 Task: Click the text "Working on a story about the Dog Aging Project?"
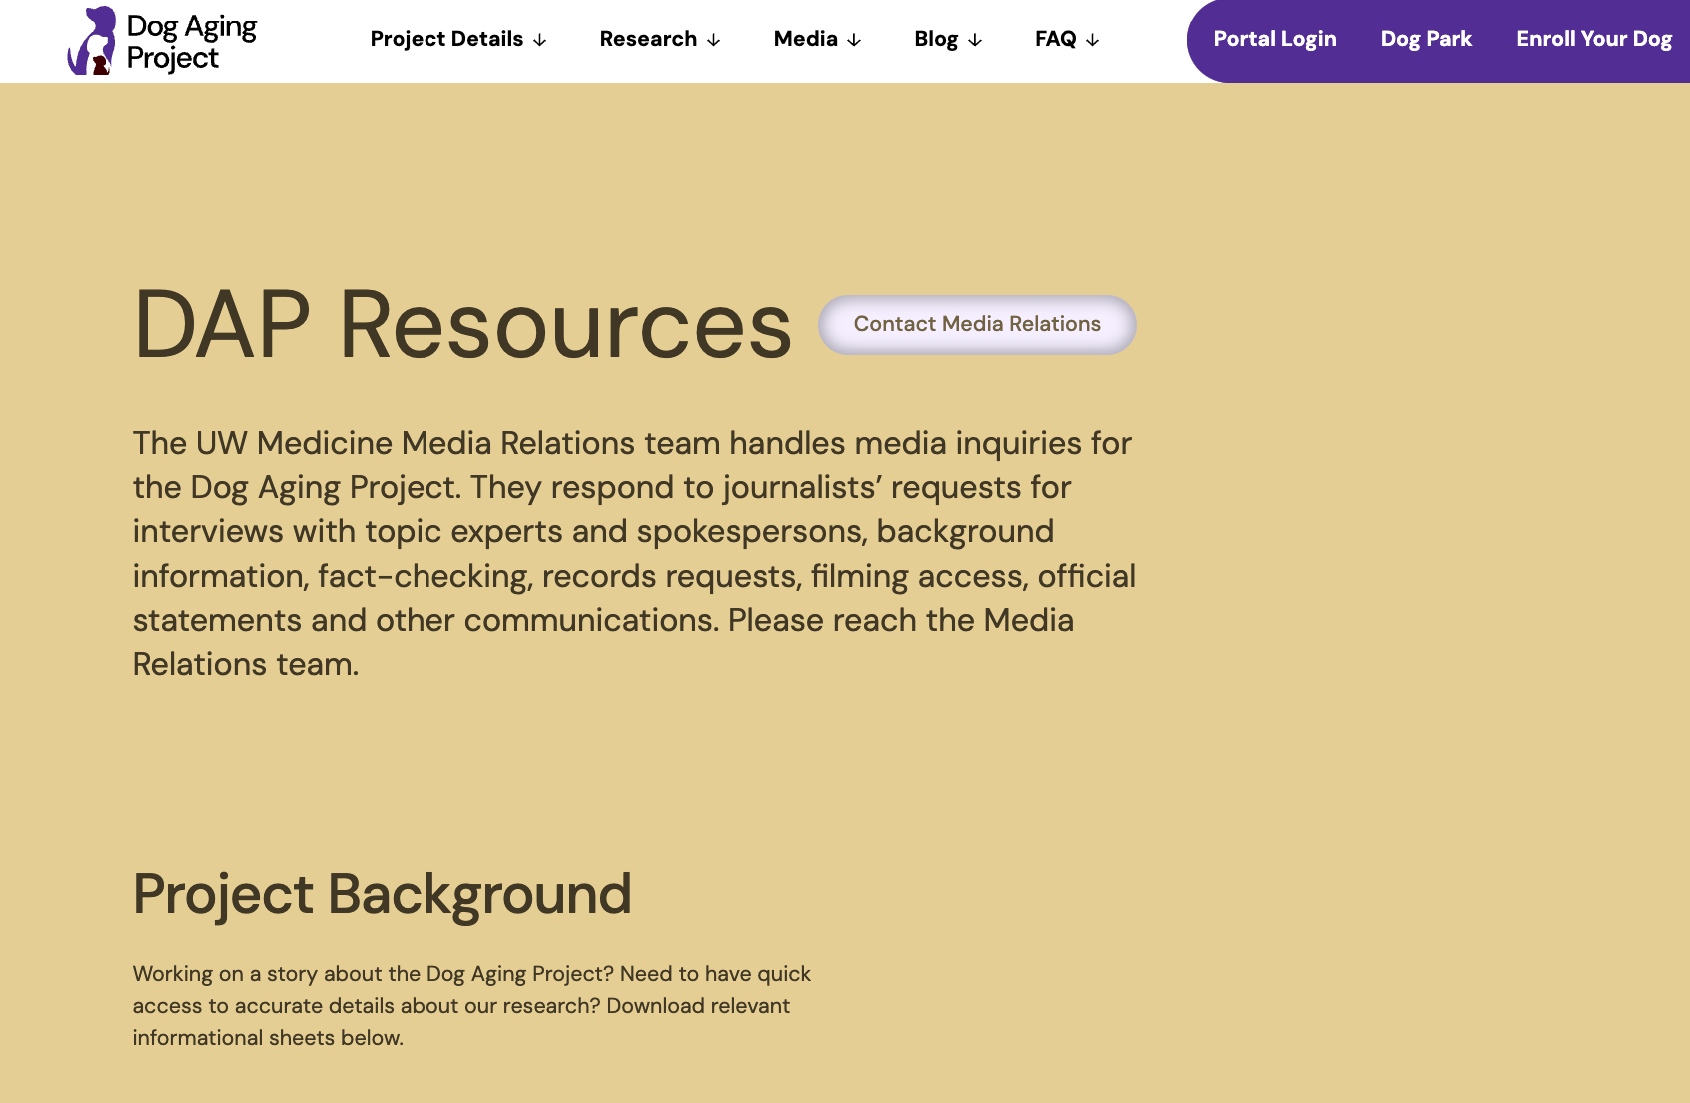click(x=373, y=974)
